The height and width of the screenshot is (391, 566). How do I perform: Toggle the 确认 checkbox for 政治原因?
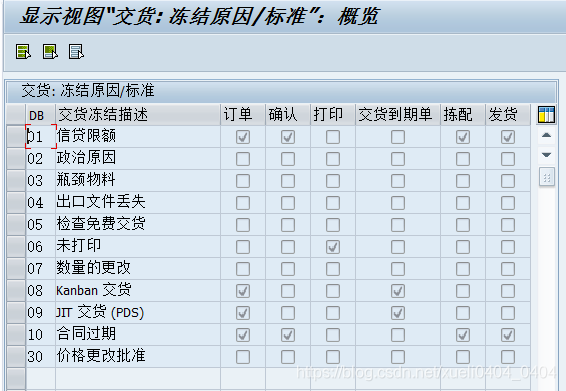pyautogui.click(x=288, y=159)
